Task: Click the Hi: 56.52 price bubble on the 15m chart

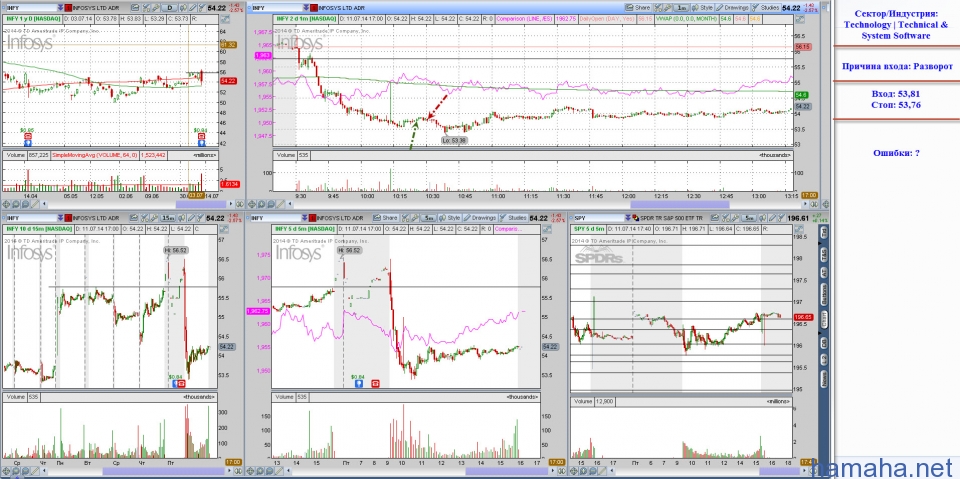Action: pos(176,250)
